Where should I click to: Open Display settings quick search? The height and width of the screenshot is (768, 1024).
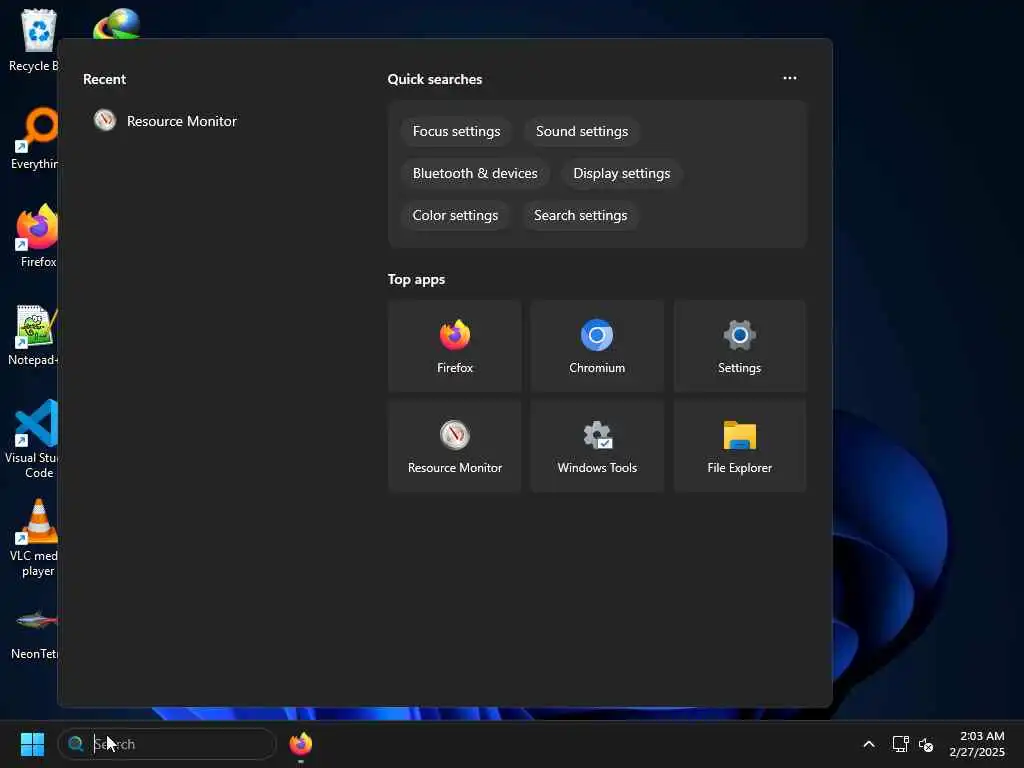tap(622, 173)
